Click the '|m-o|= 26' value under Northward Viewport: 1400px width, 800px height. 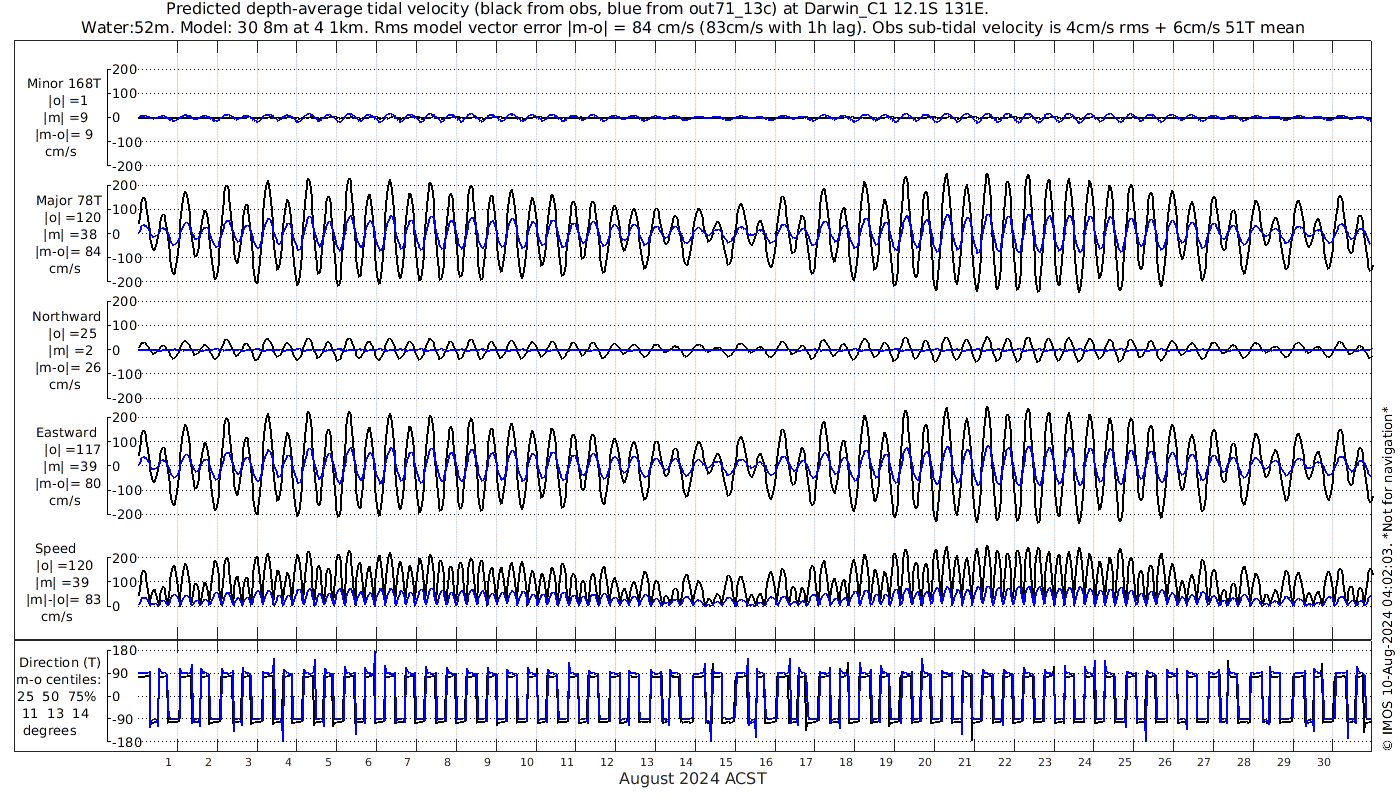pos(68,368)
